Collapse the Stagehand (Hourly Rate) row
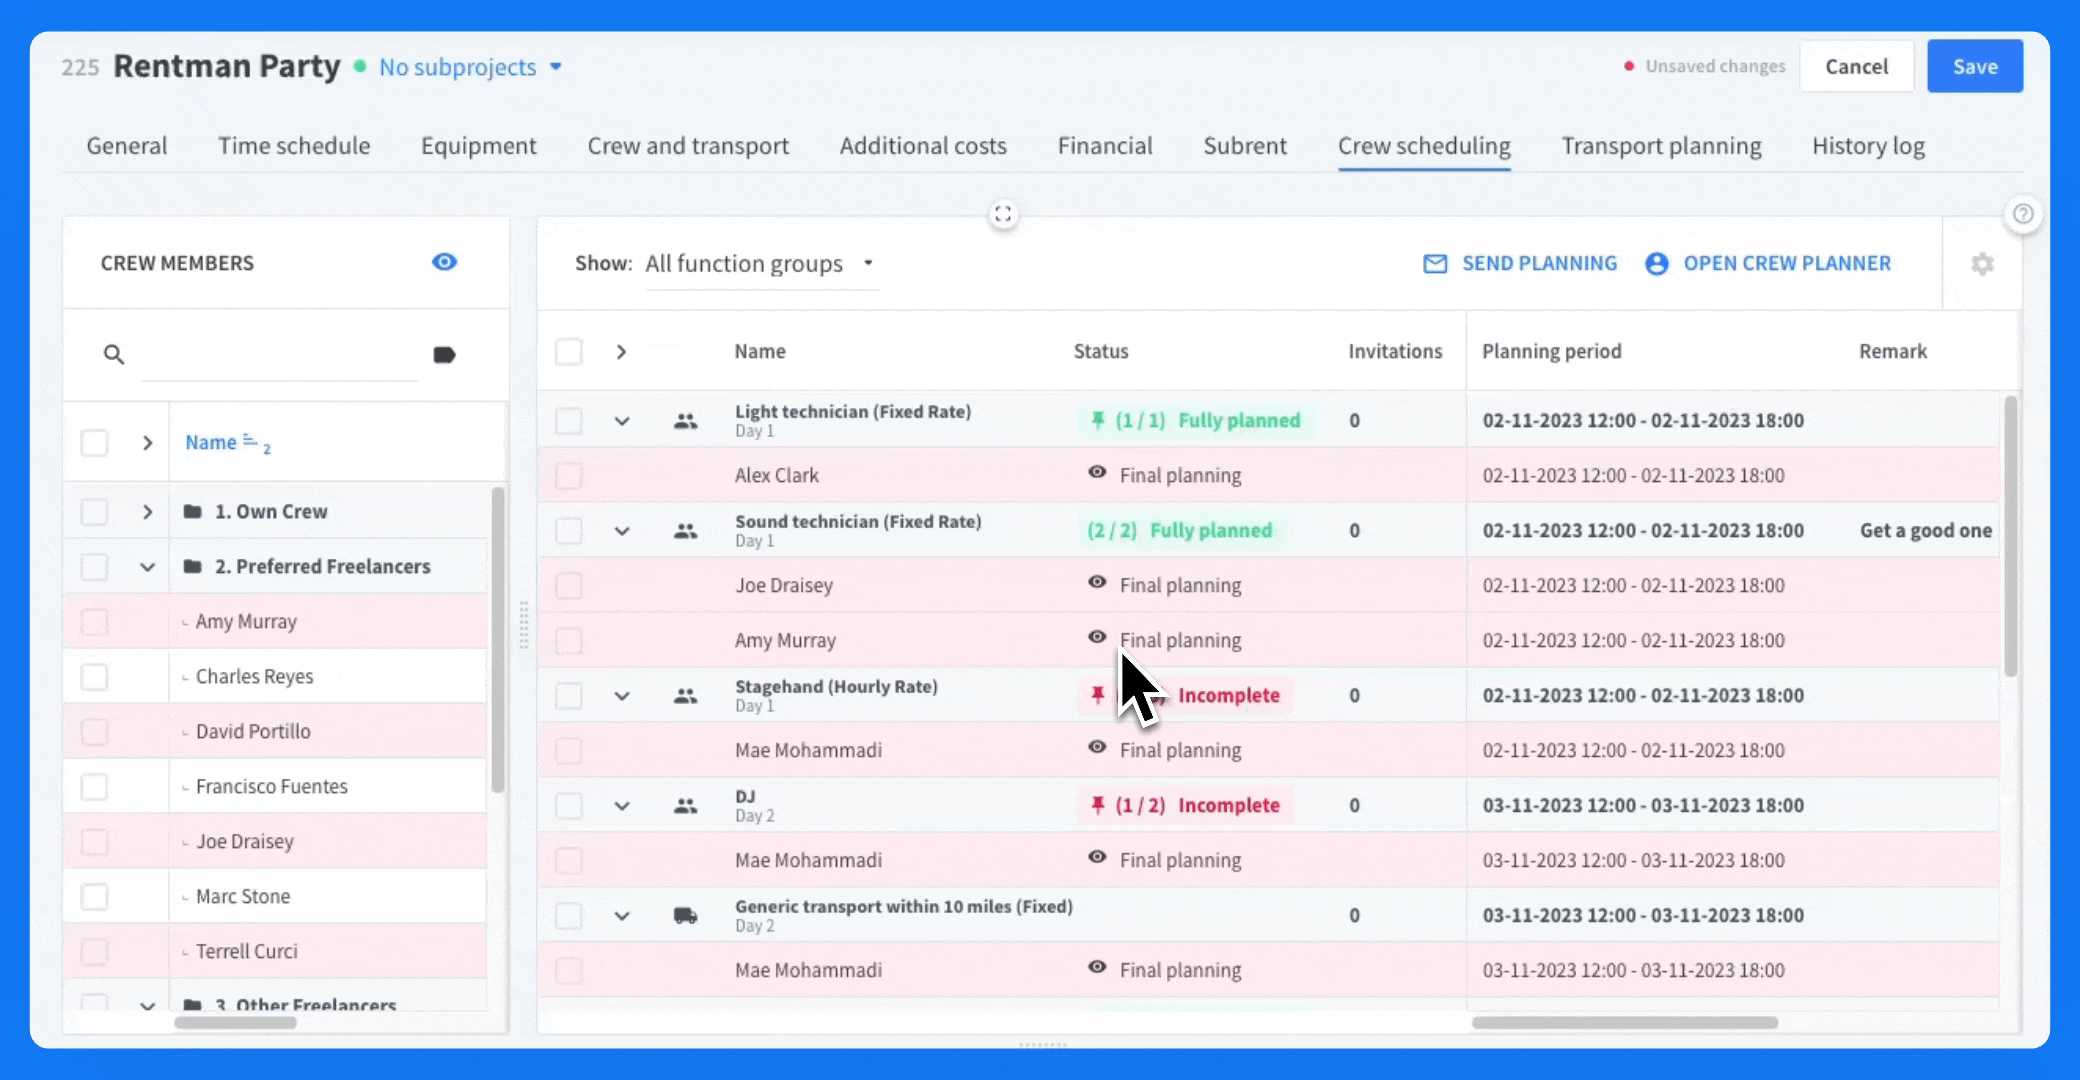The image size is (2080, 1080). tap(622, 696)
